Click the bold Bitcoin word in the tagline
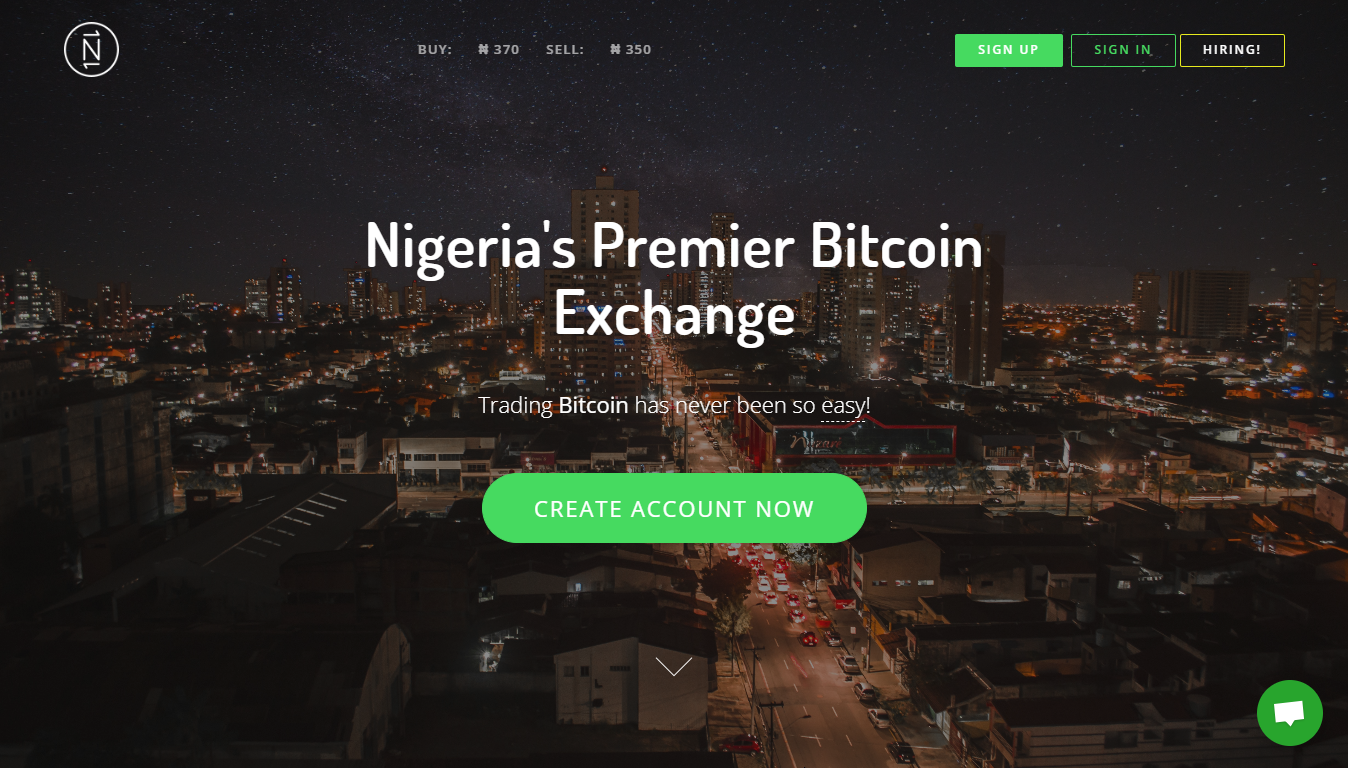This screenshot has height=768, width=1348. pos(593,405)
